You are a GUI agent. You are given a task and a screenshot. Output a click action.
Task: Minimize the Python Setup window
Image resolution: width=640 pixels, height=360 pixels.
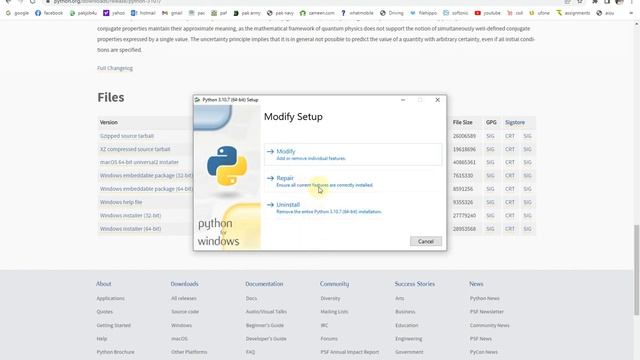click(403, 100)
